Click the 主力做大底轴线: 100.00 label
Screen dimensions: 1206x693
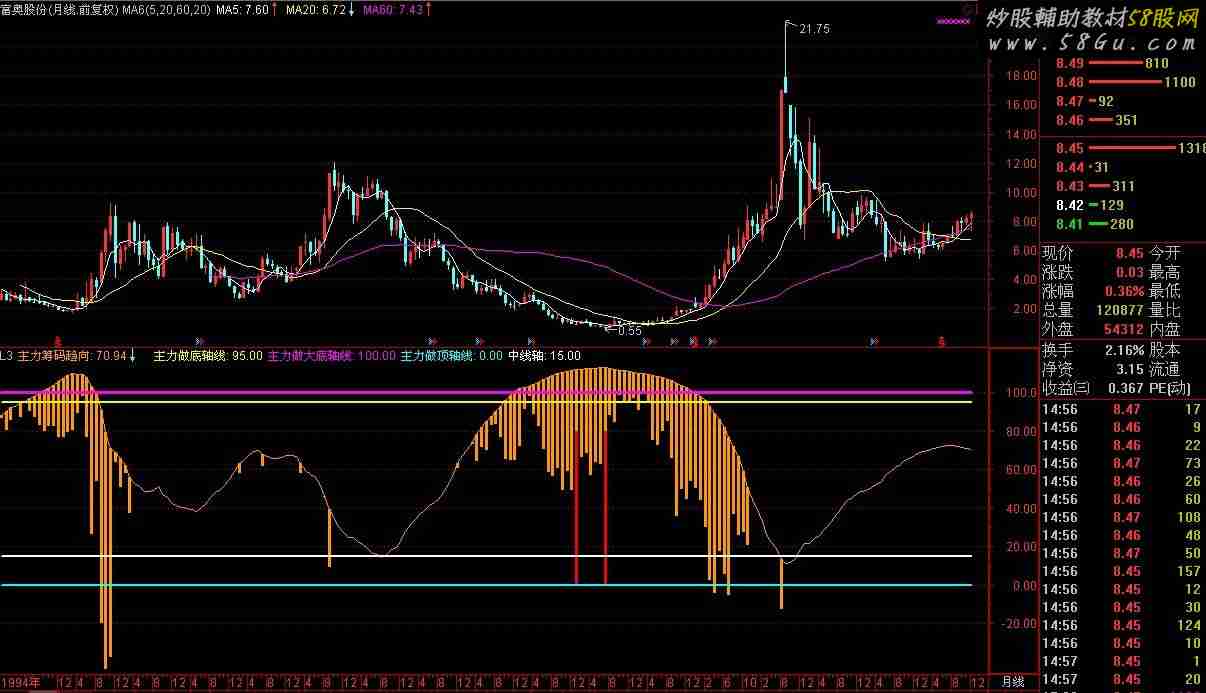click(333, 355)
